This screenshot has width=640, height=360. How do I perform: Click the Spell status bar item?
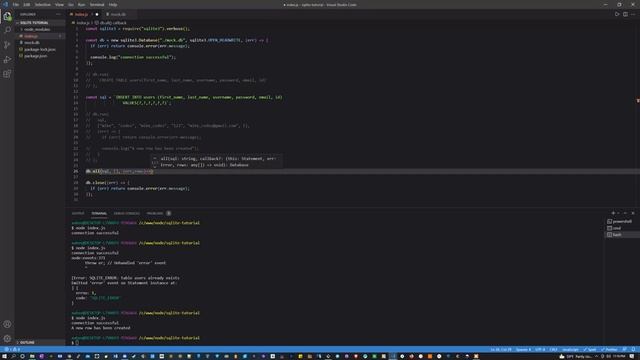click(590, 349)
